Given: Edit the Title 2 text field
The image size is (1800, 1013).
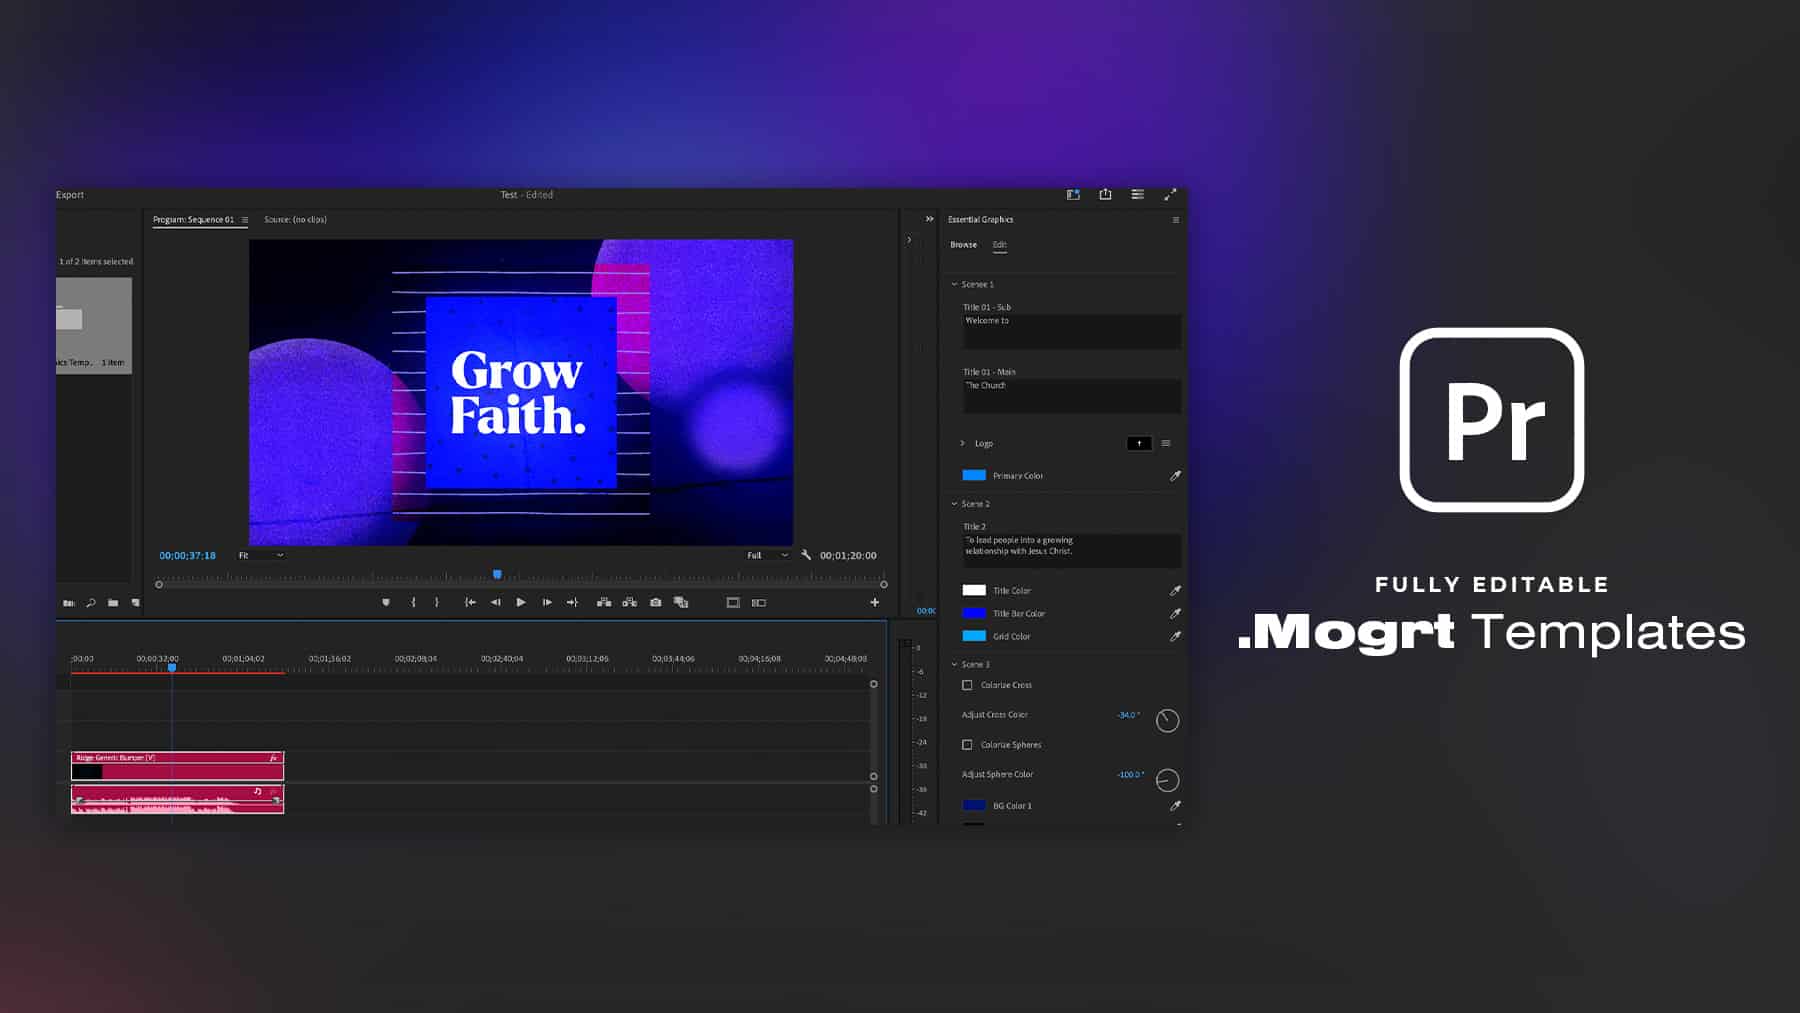Looking at the screenshot, I should click(x=1072, y=551).
